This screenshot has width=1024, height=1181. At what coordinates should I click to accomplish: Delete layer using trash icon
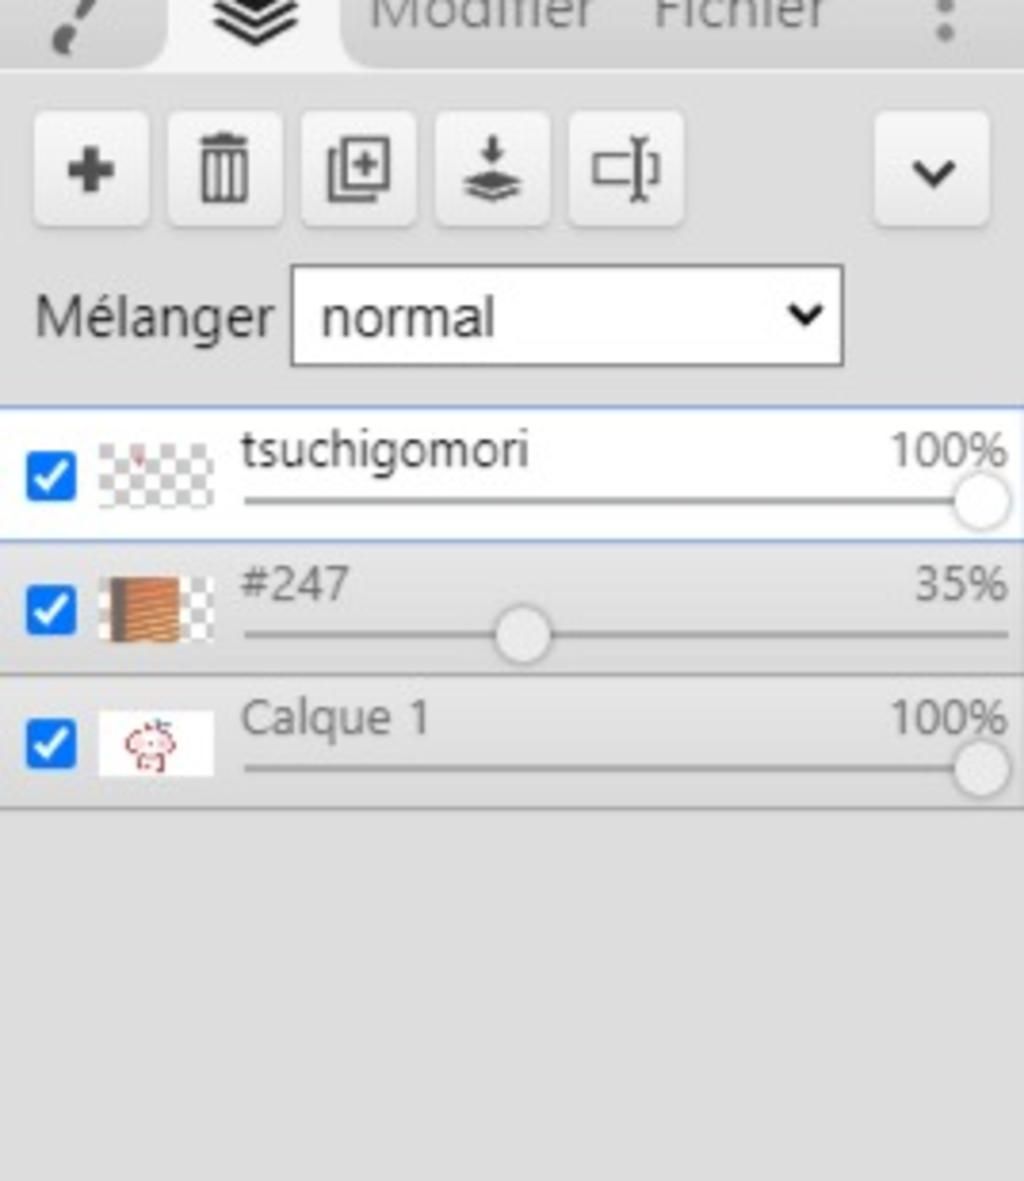(x=225, y=169)
